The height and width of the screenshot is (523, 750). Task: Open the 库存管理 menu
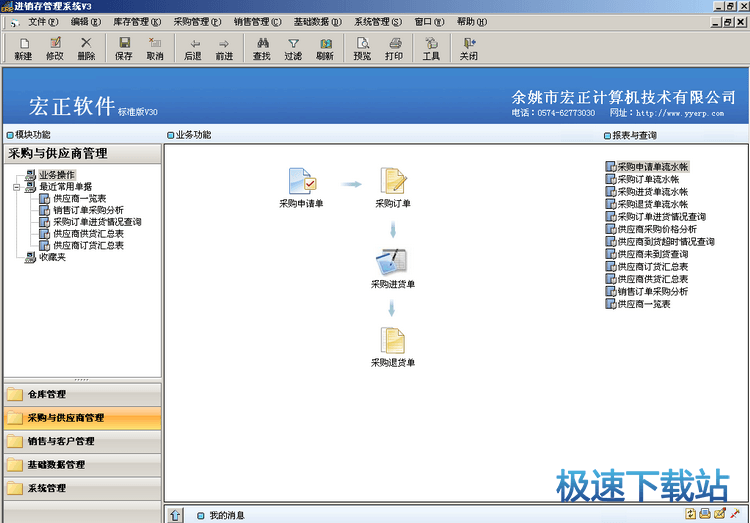[136, 21]
